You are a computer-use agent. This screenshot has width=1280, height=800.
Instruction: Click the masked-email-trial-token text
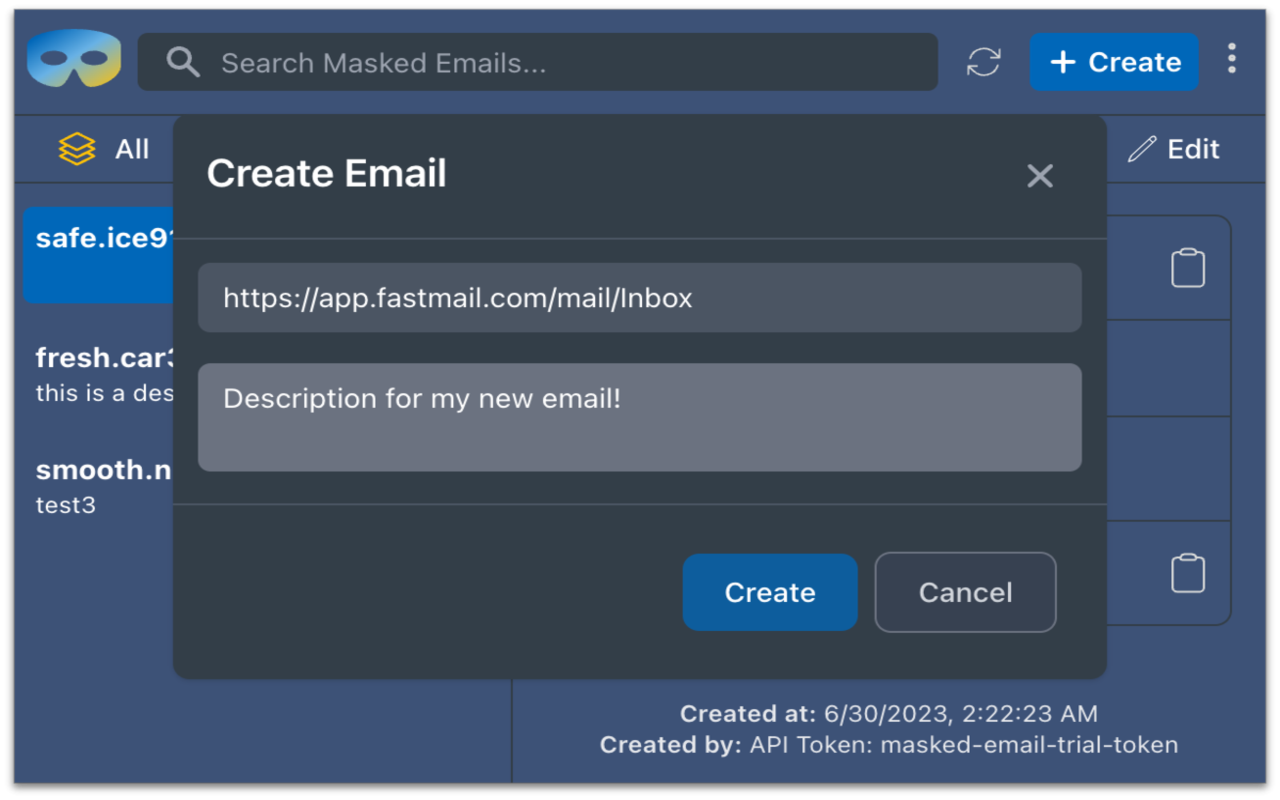(1029, 745)
